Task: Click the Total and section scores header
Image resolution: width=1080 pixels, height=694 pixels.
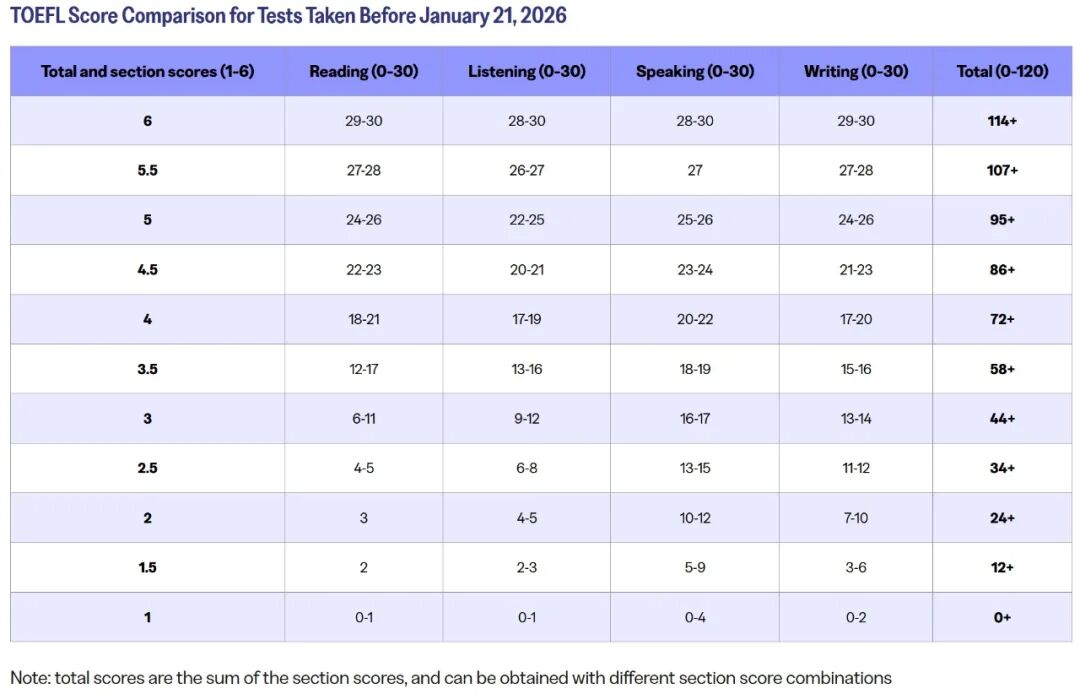Action: 147,71
